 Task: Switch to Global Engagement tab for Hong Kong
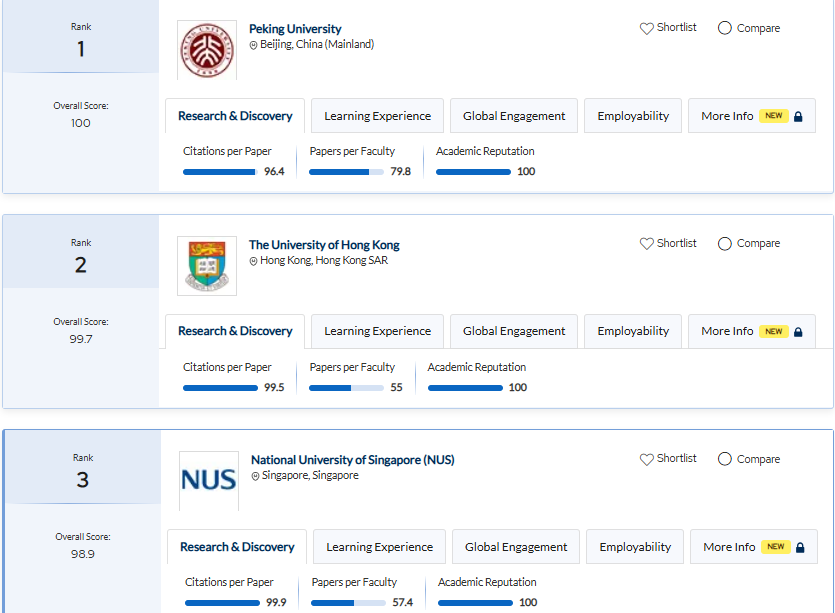[x=514, y=331]
